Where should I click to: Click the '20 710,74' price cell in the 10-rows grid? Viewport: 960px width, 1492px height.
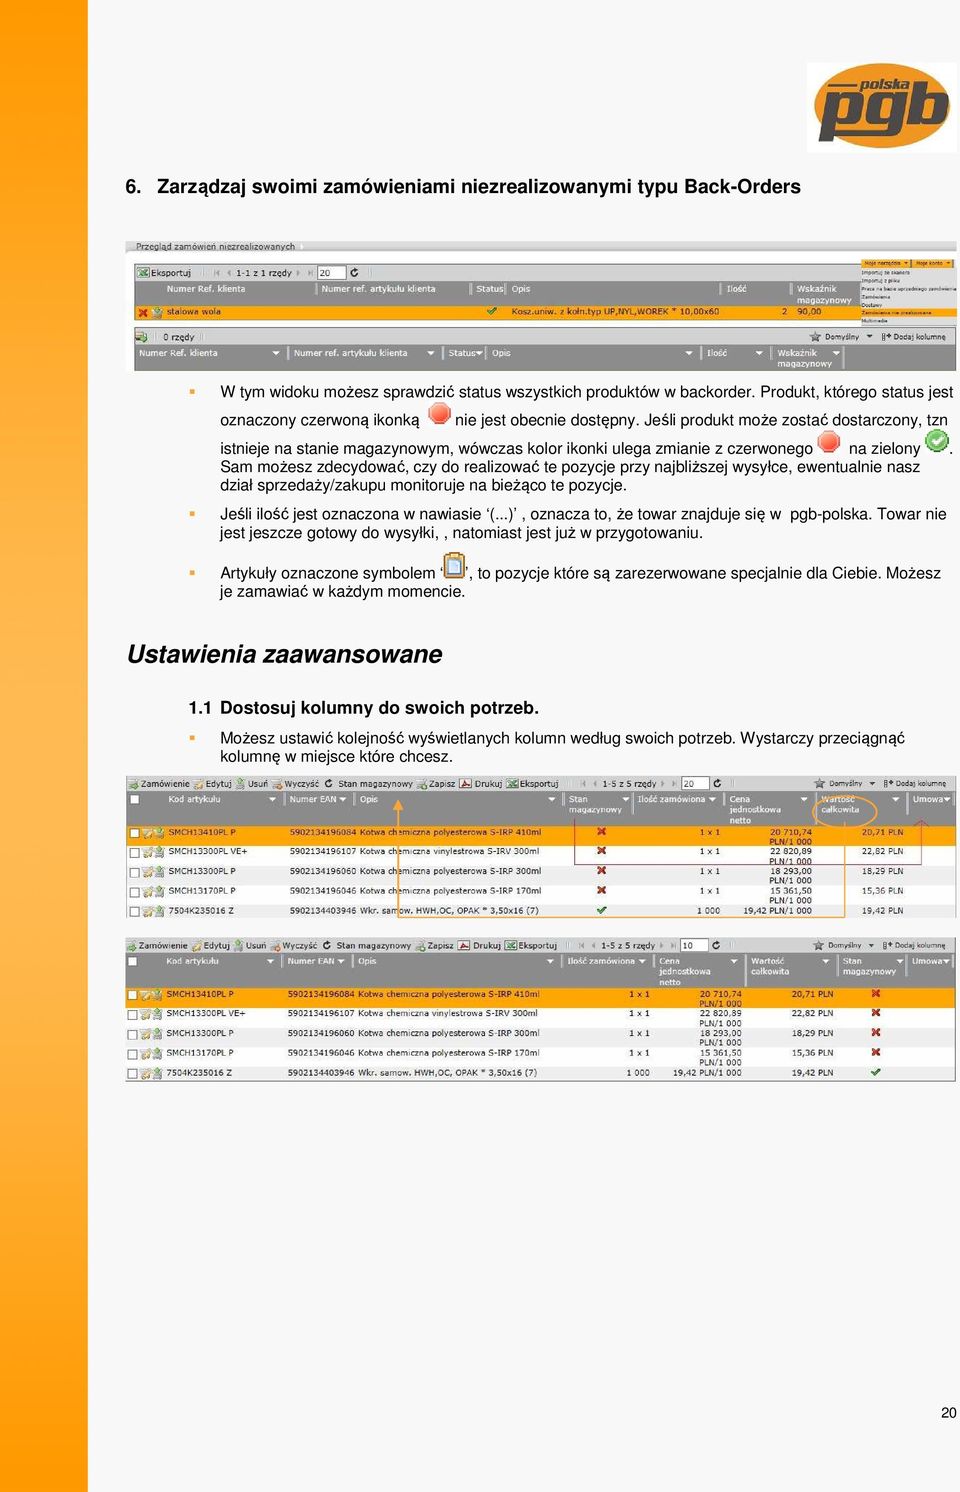[x=721, y=995]
